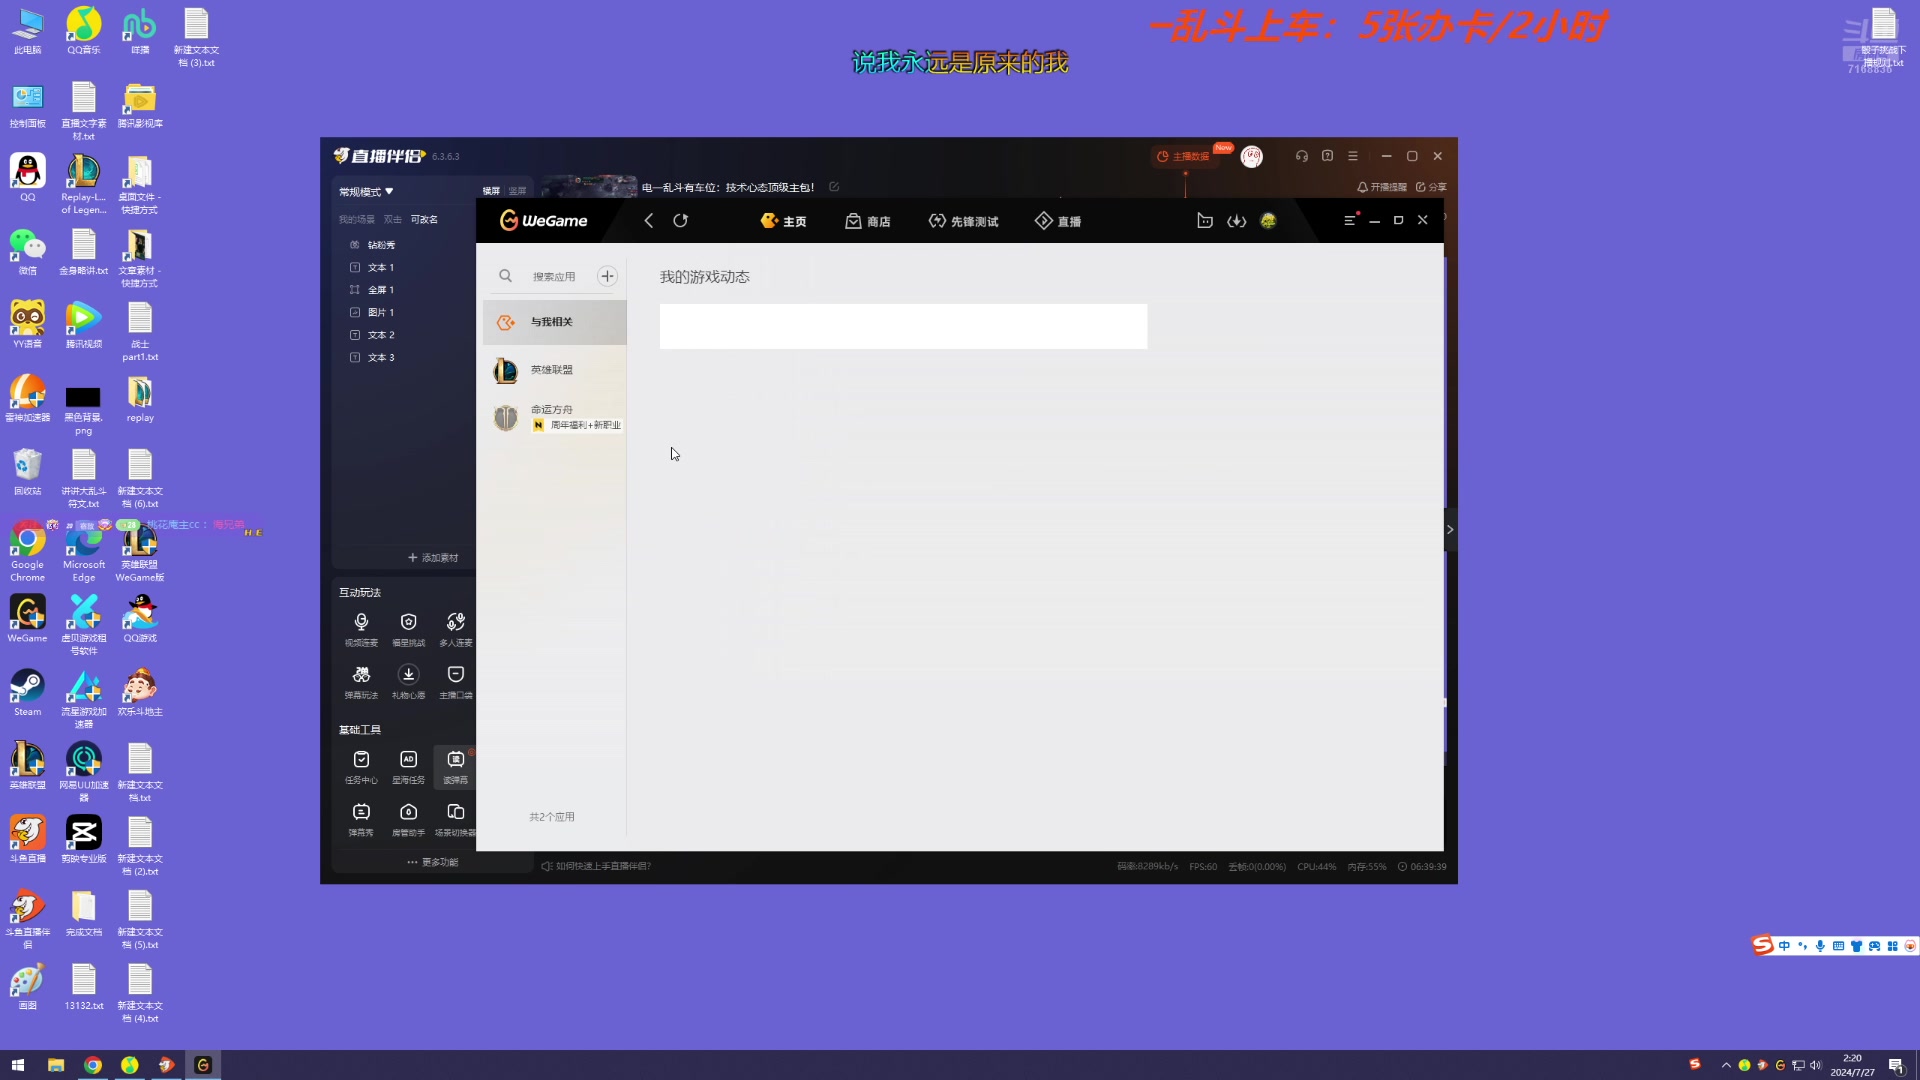
Task: Open WeGame download manager icon
Action: coord(1237,221)
